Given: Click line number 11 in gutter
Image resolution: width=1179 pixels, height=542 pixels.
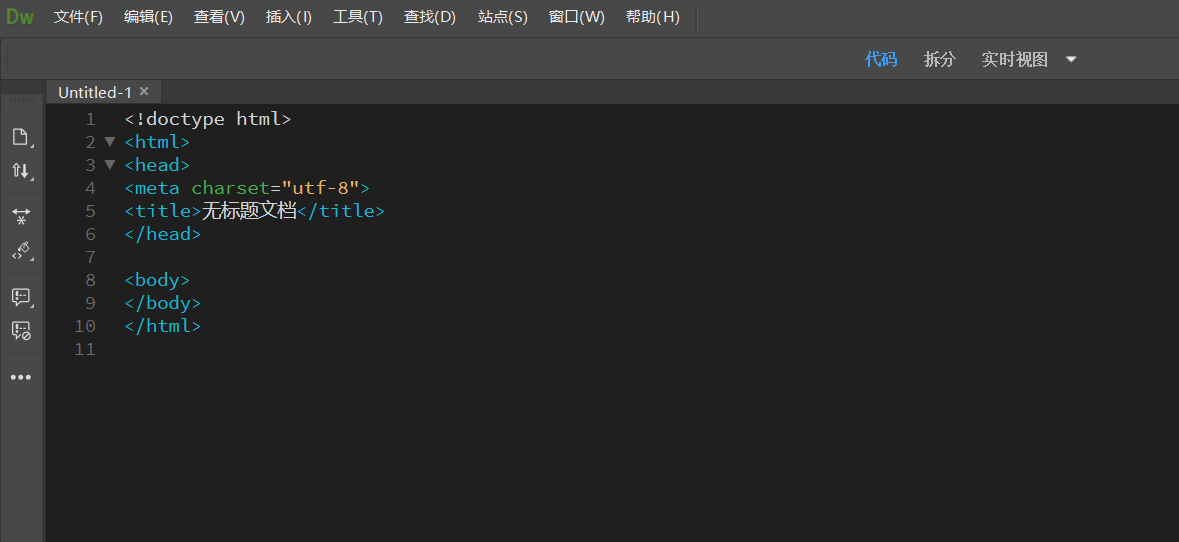Looking at the screenshot, I should point(86,349).
